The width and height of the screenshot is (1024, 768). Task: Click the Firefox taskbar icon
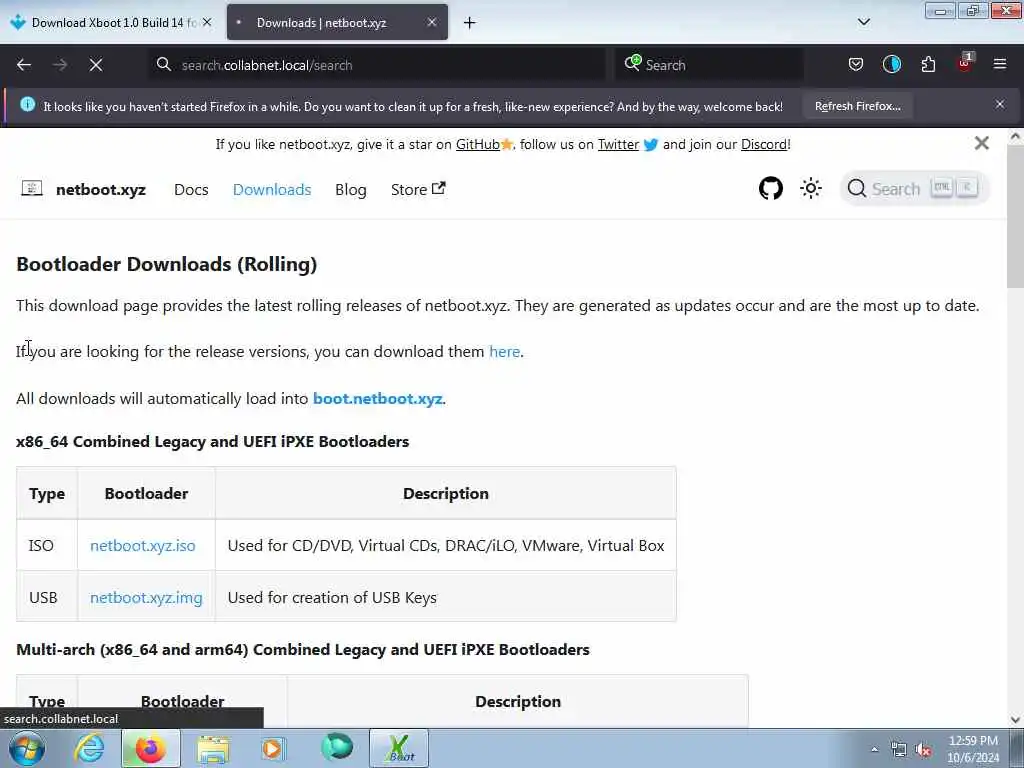click(x=150, y=748)
